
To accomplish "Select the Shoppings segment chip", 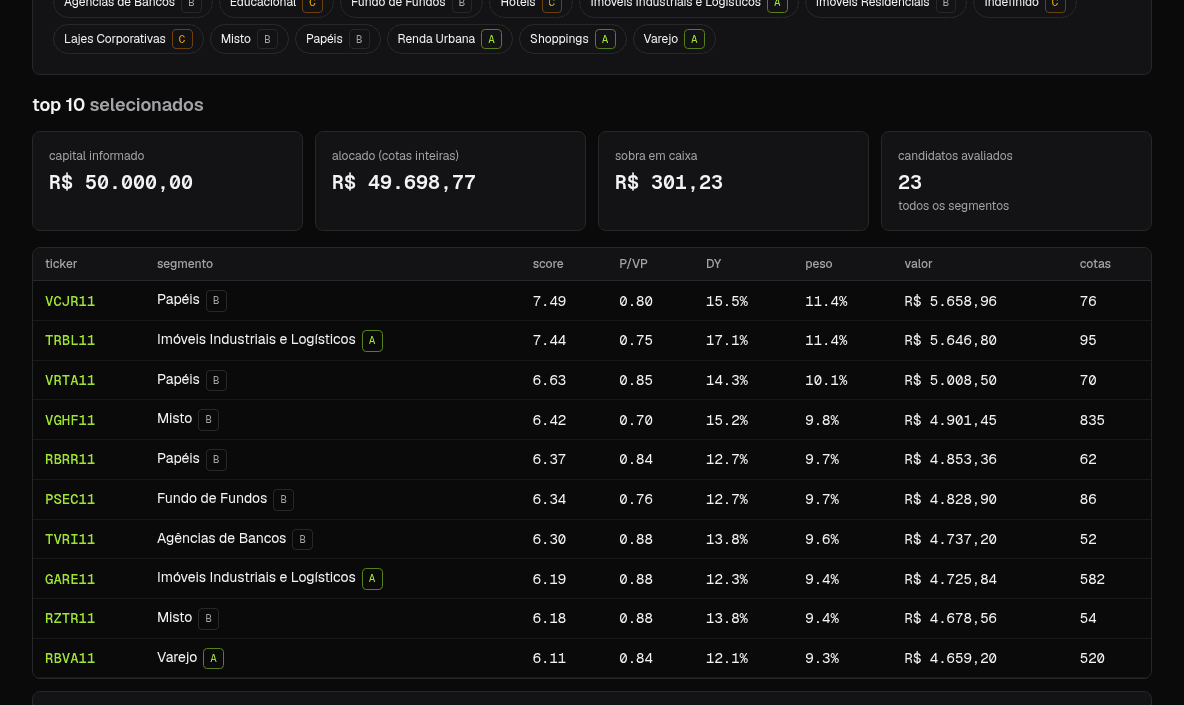I will (572, 39).
